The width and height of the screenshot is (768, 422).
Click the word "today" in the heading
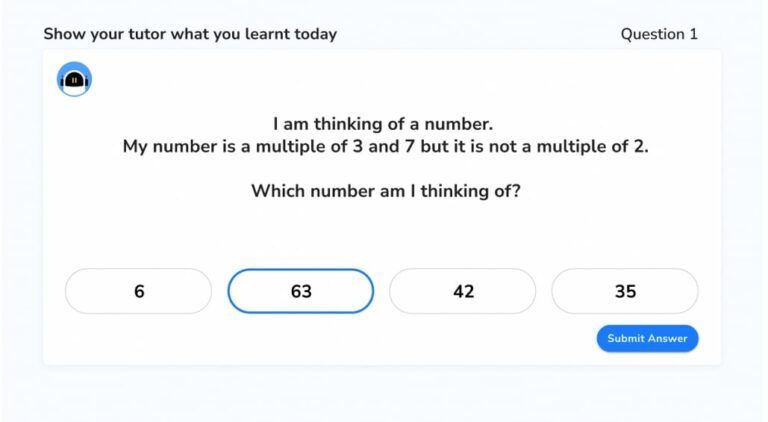pos(314,34)
